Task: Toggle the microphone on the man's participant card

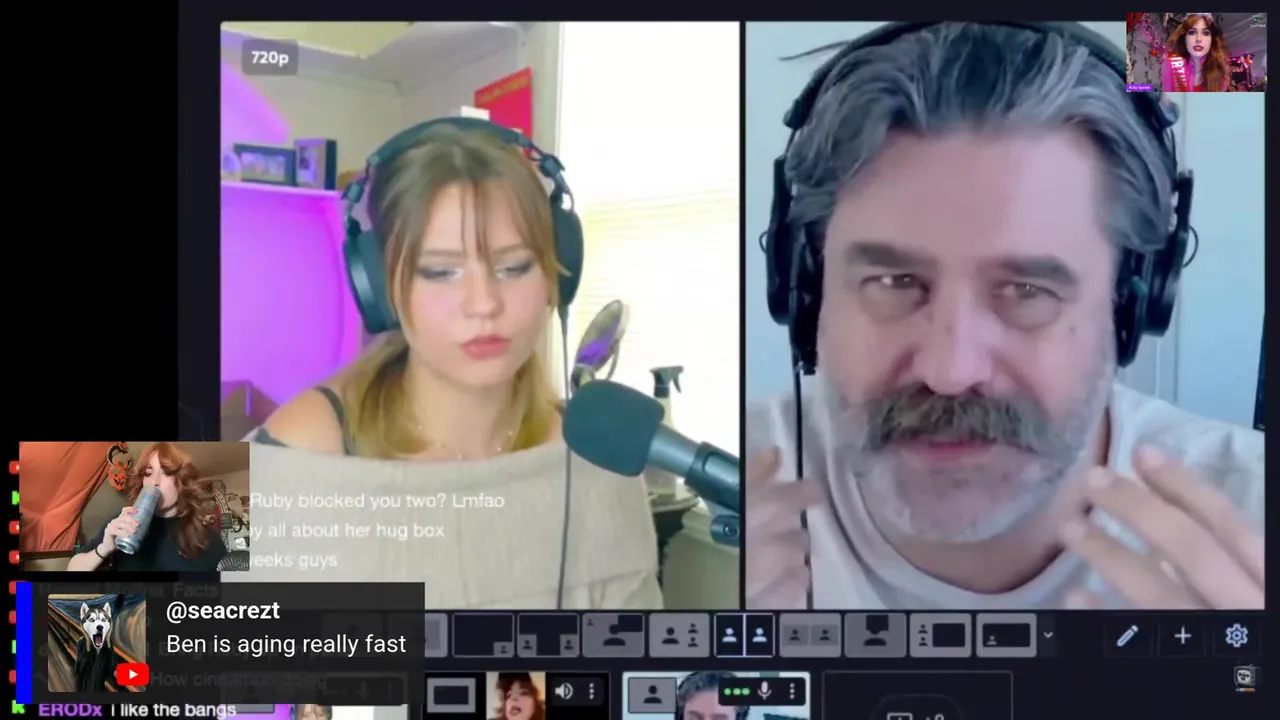Action: pyautogui.click(x=764, y=691)
